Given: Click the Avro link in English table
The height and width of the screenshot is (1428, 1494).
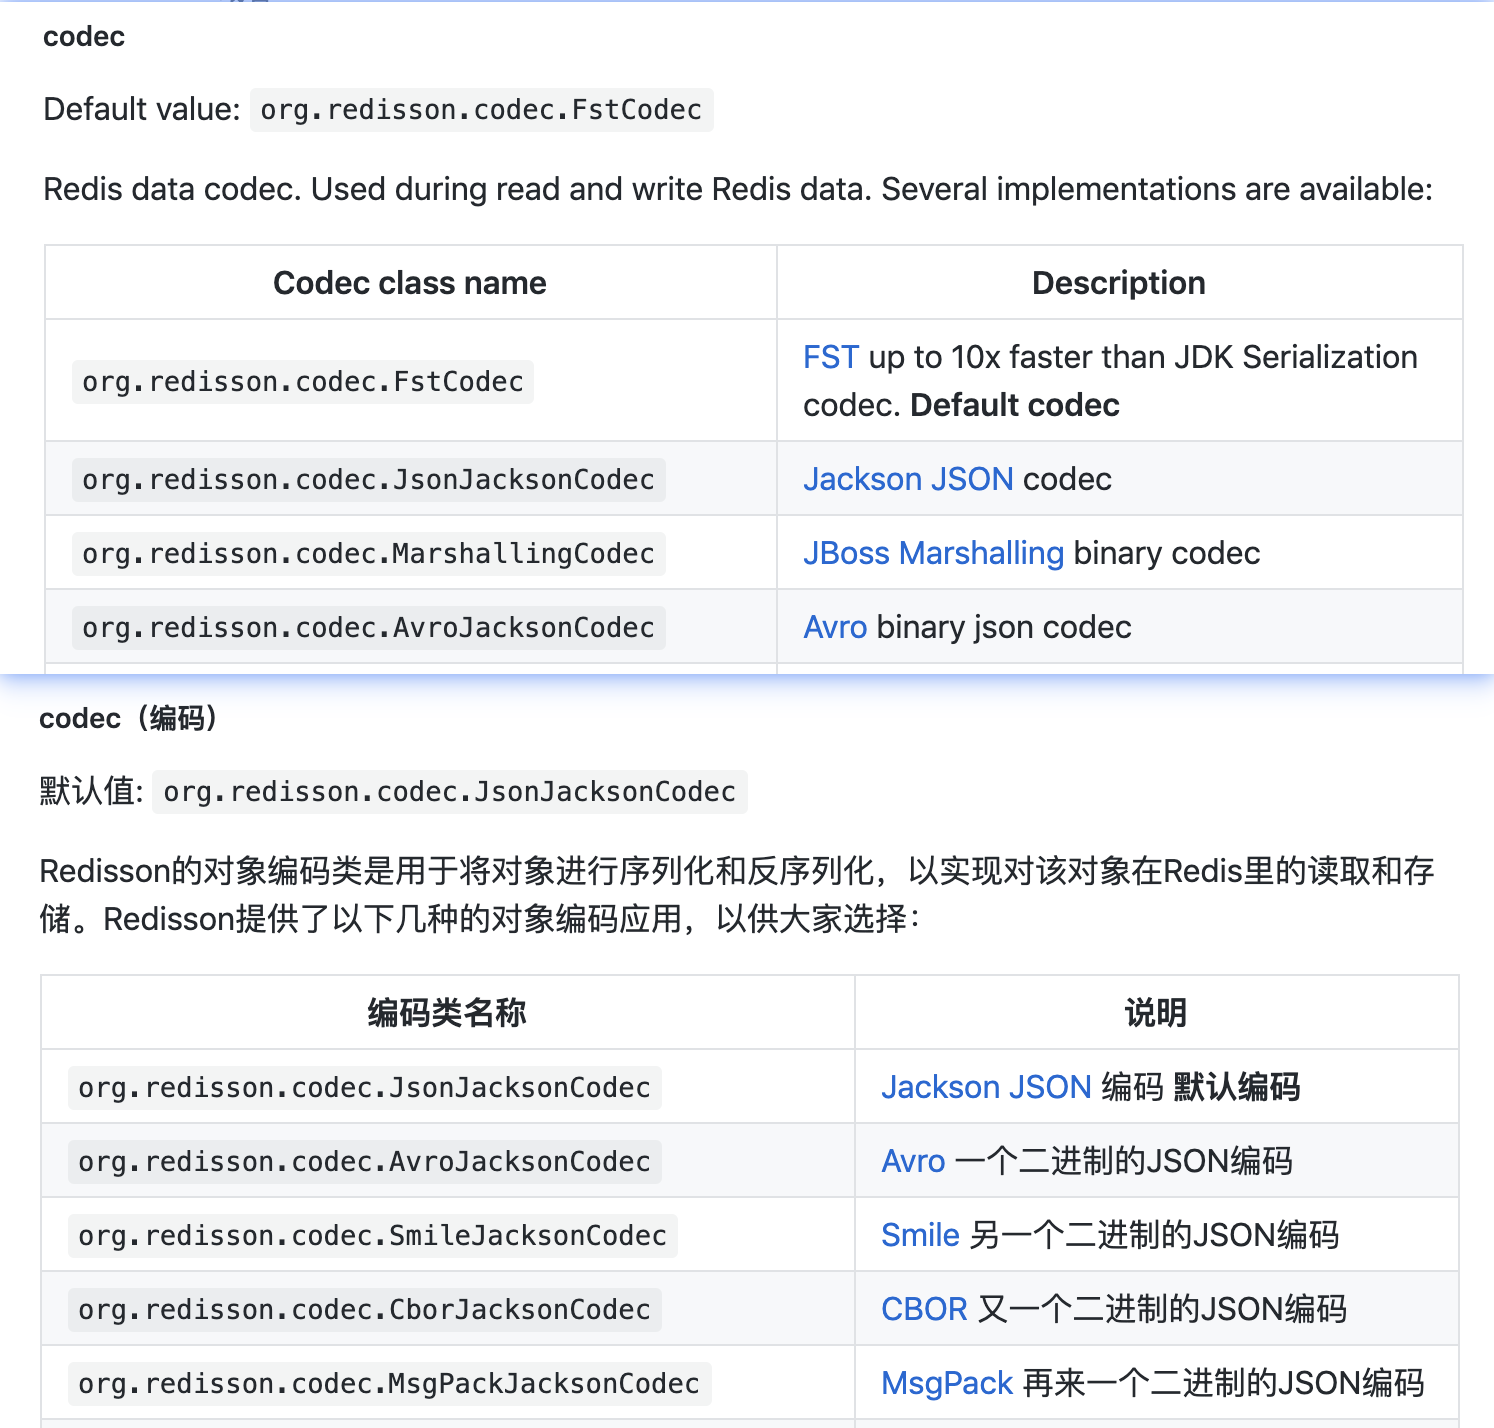Looking at the screenshot, I should click(834, 627).
